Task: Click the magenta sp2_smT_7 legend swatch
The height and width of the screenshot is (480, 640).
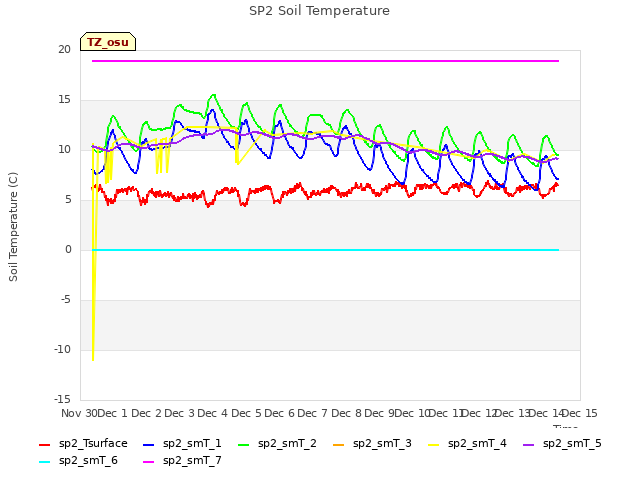Action: [x=149, y=462]
